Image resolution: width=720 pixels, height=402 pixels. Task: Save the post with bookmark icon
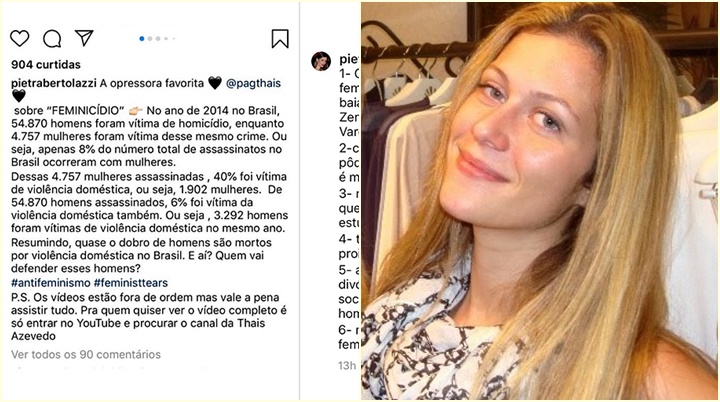pos(280,39)
